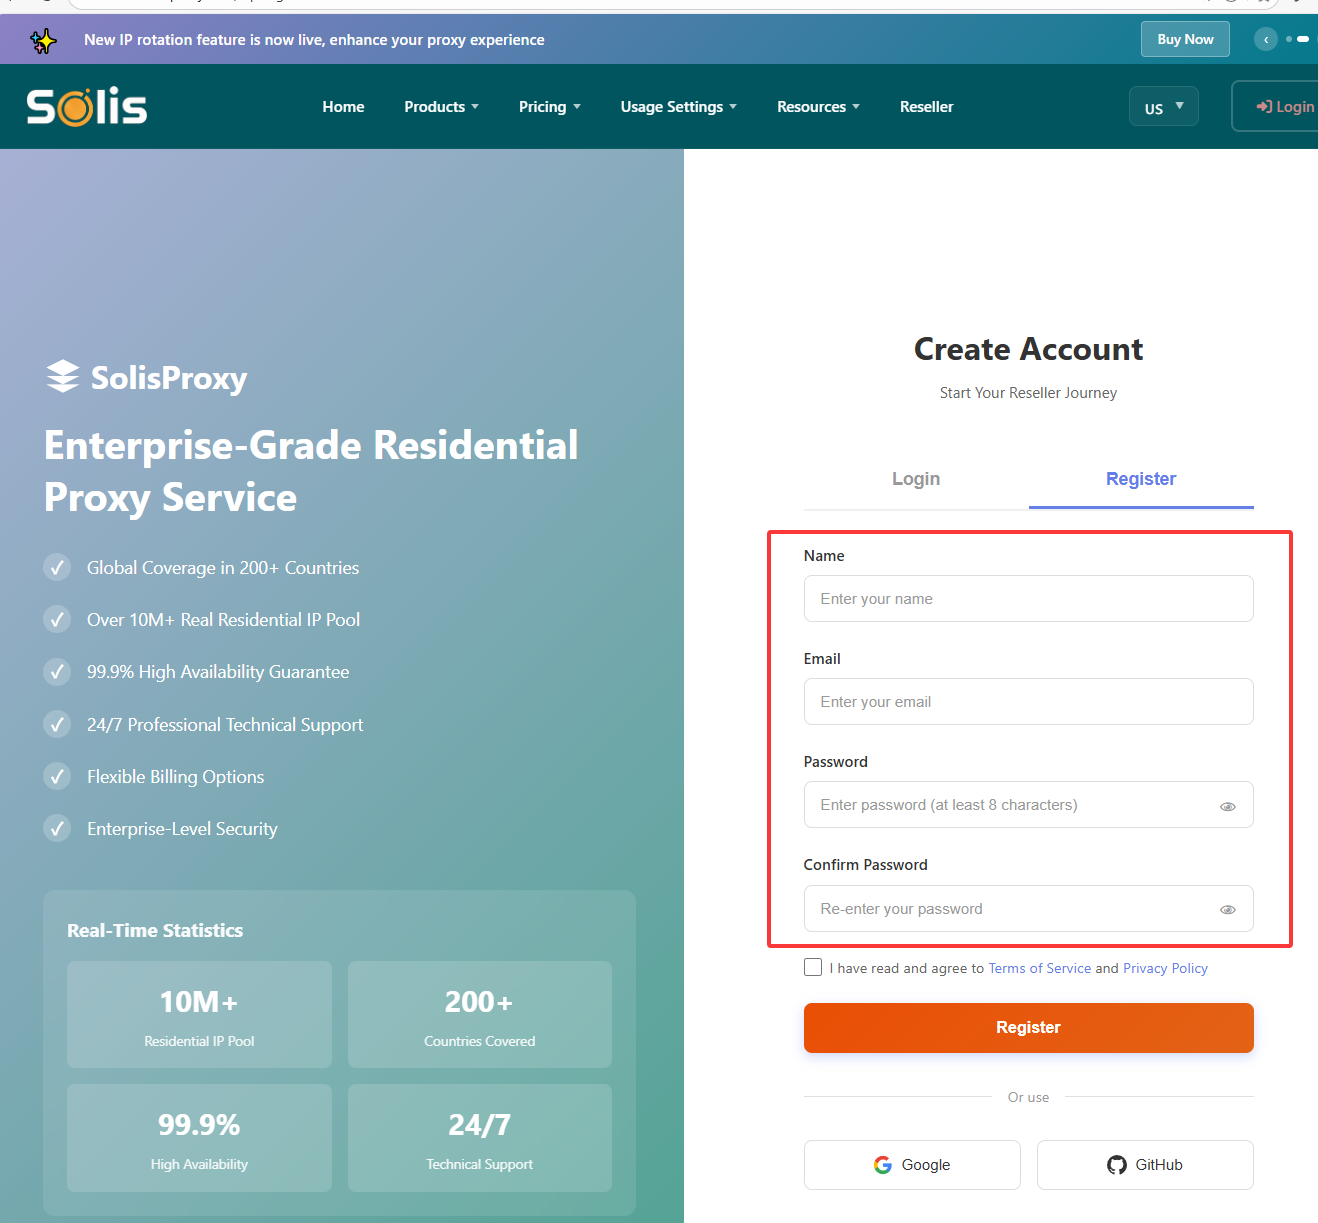Click the Google logo icon
The width and height of the screenshot is (1318, 1223).
coord(883,1165)
